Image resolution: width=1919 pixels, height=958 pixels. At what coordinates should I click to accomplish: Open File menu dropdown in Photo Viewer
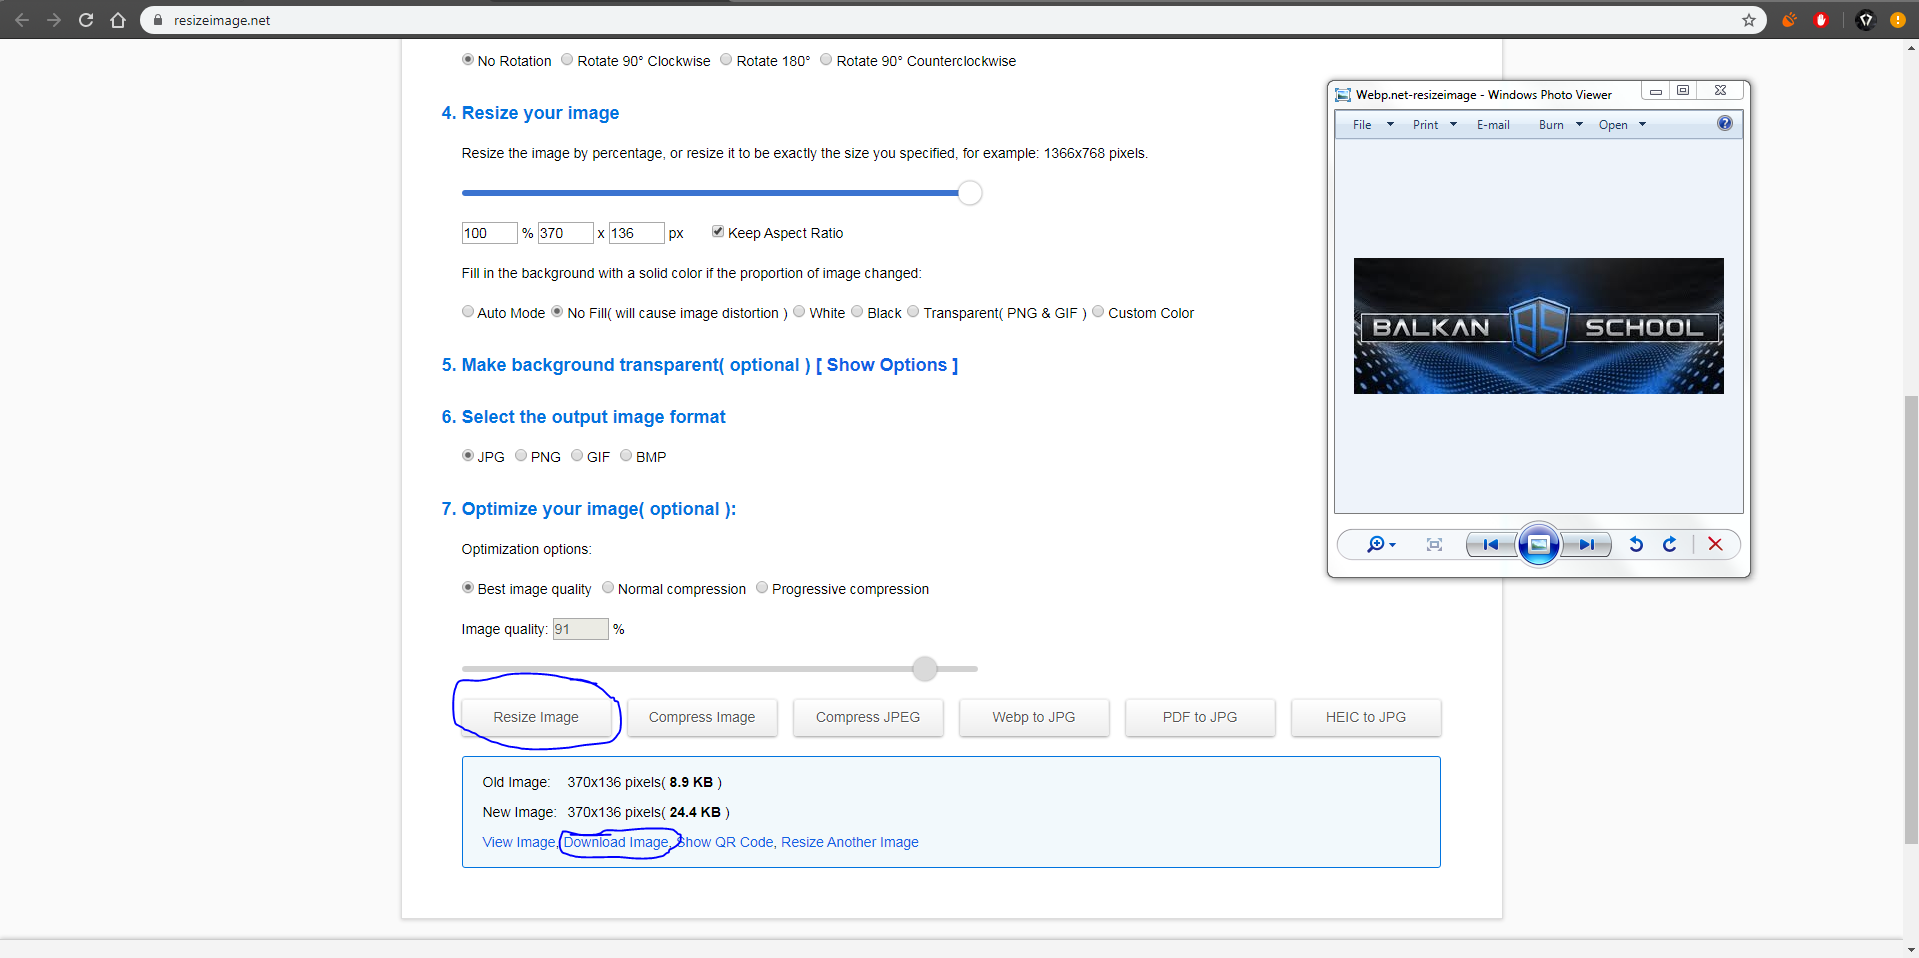[x=1372, y=125]
